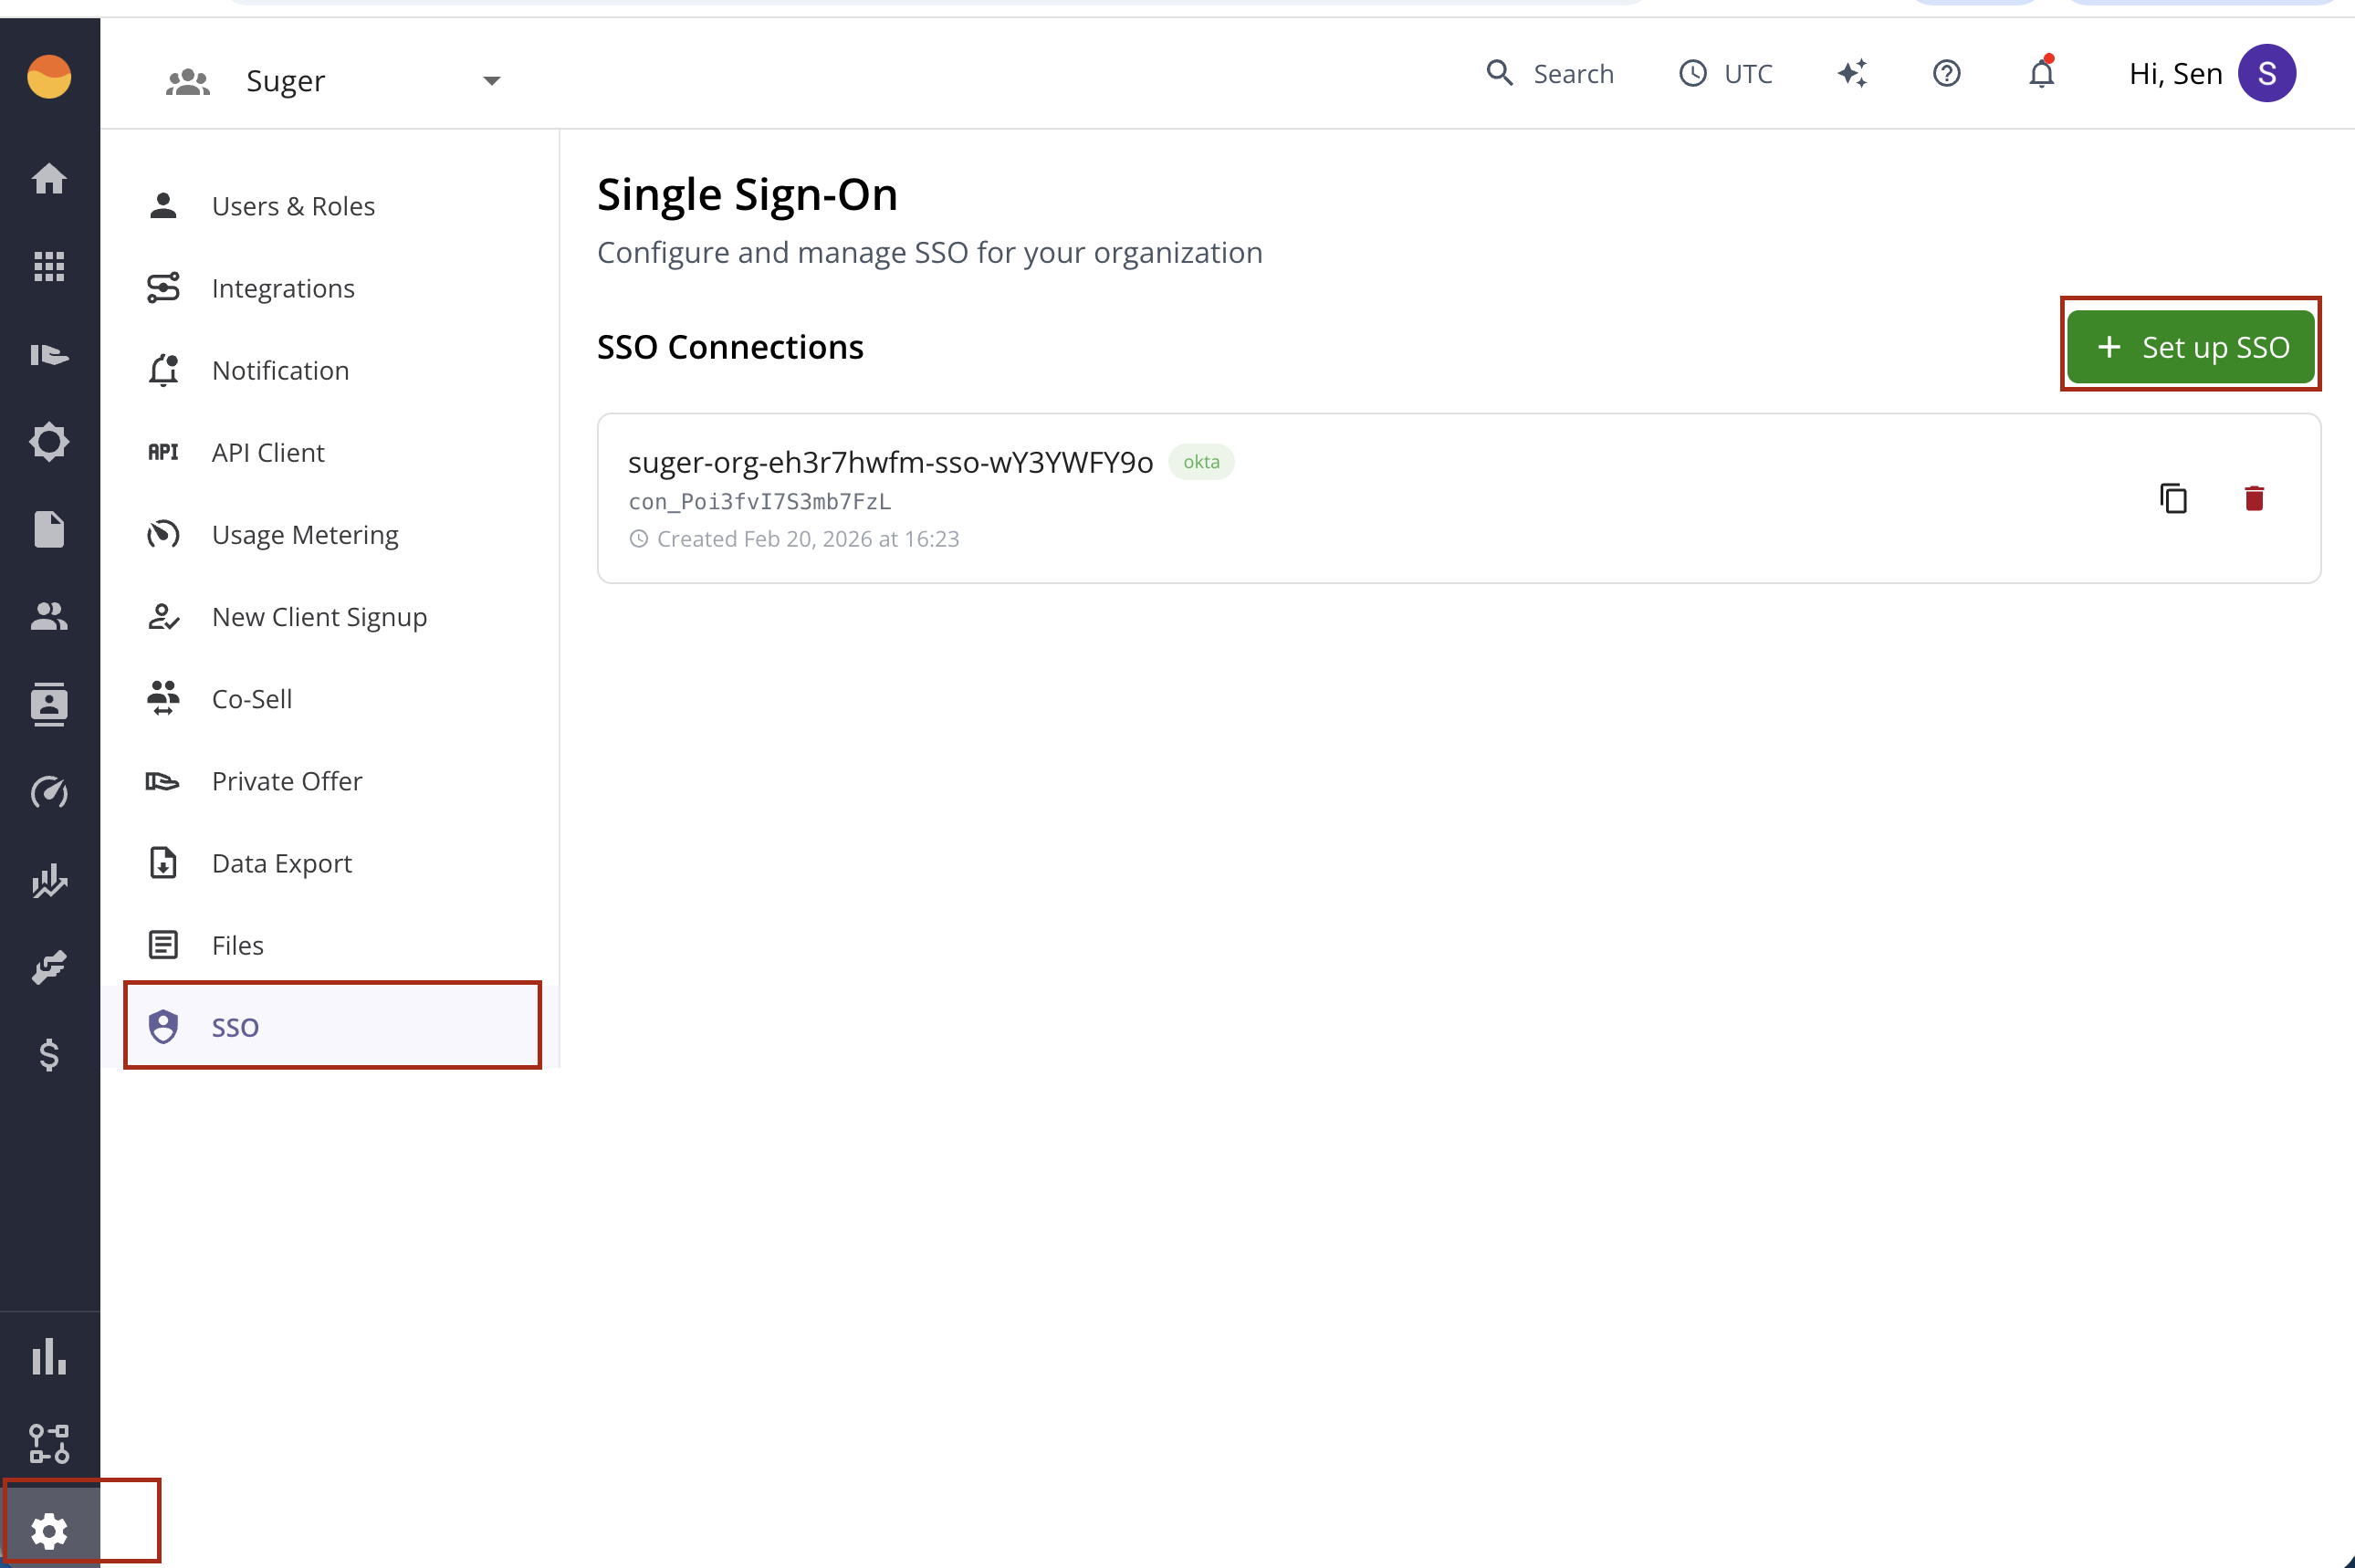Navigate to Usage Metering settings
The height and width of the screenshot is (1568, 2355).
(305, 535)
